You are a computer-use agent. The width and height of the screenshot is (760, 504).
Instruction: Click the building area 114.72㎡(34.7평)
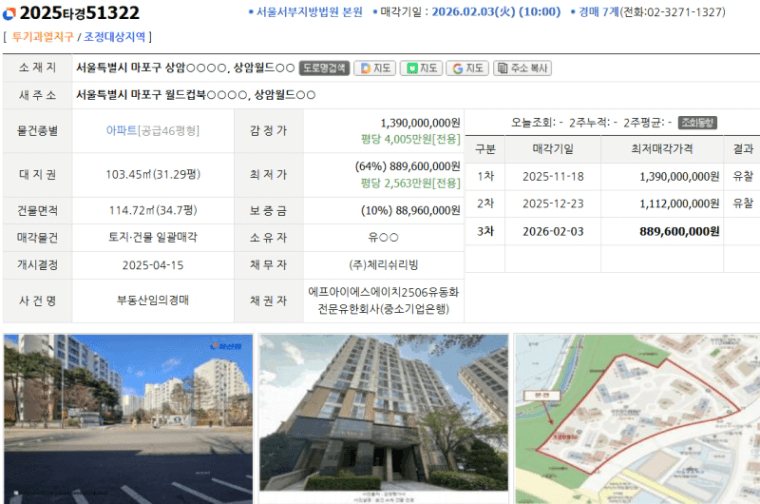pyautogui.click(x=153, y=210)
